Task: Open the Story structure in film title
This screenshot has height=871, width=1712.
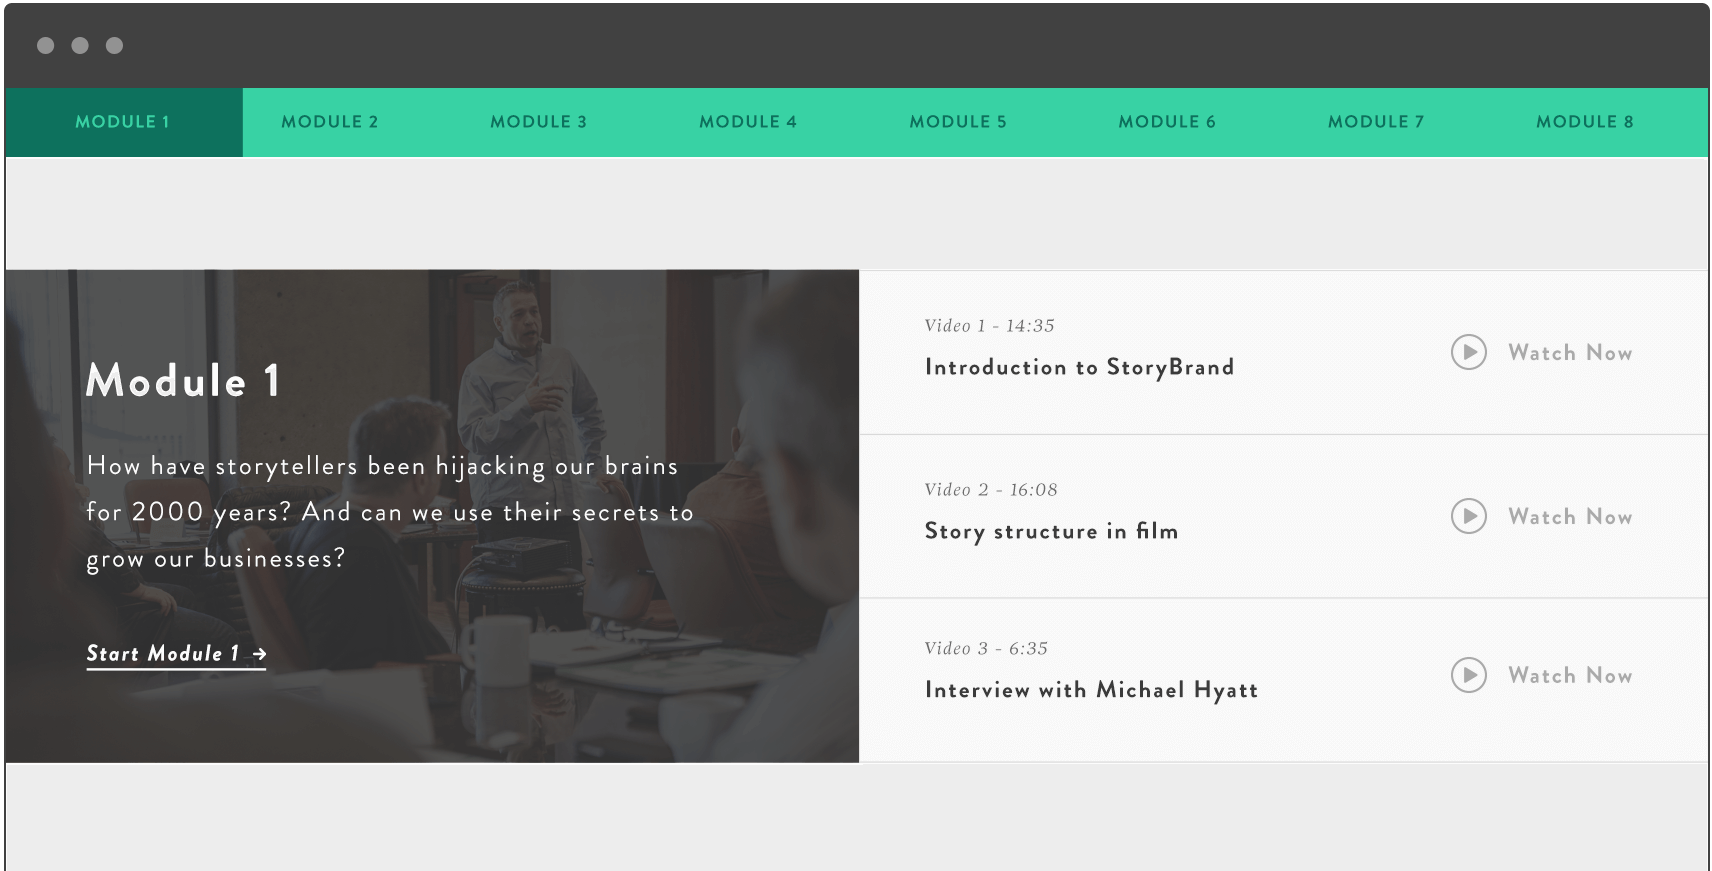Action: coord(1051,531)
